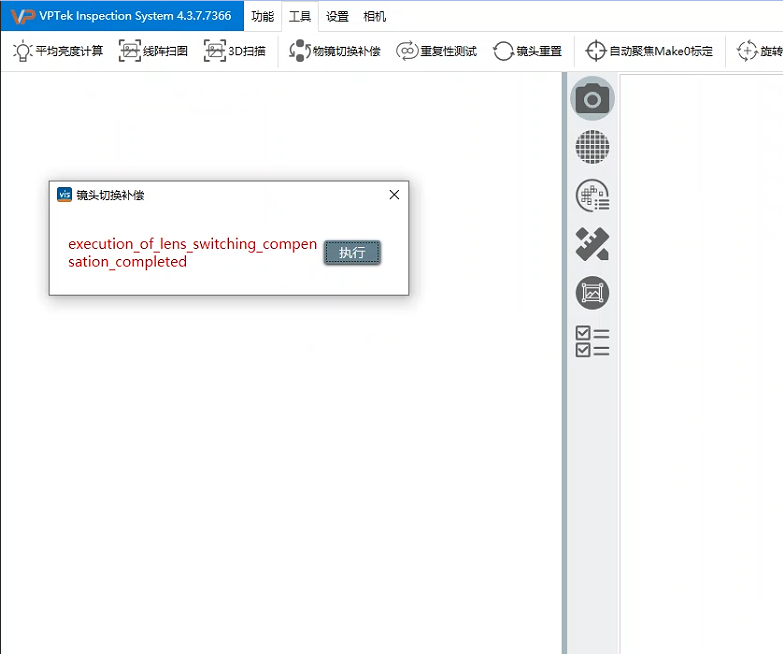
Task: Close the 镜头切换补偿 dialog
Action: click(x=394, y=195)
